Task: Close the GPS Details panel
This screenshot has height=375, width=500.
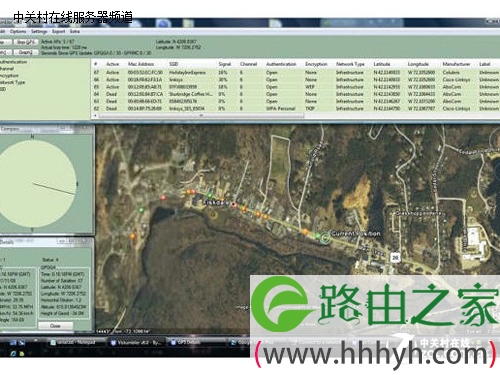Action: (x=55, y=326)
